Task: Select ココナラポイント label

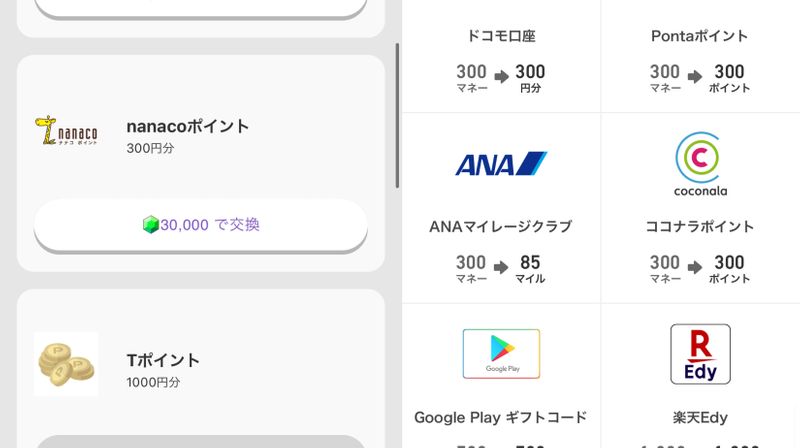Action: point(700,227)
